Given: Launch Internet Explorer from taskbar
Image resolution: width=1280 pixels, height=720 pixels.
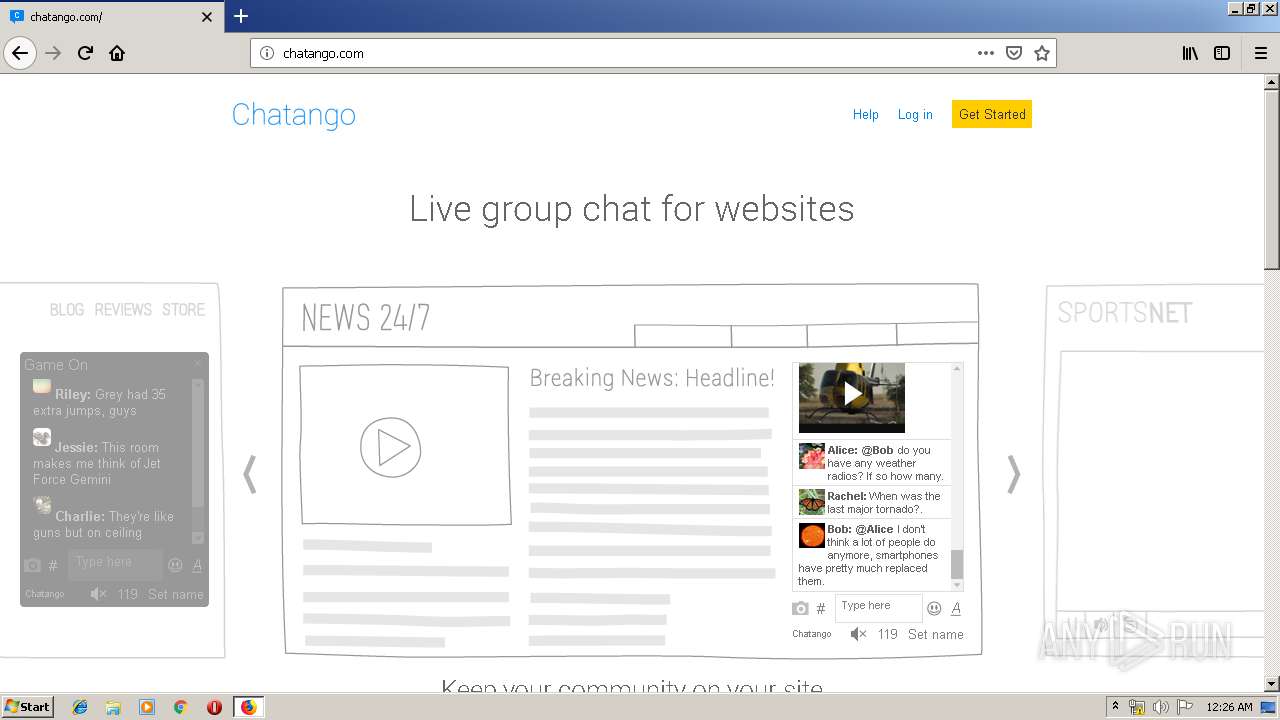Looking at the screenshot, I should (x=80, y=707).
